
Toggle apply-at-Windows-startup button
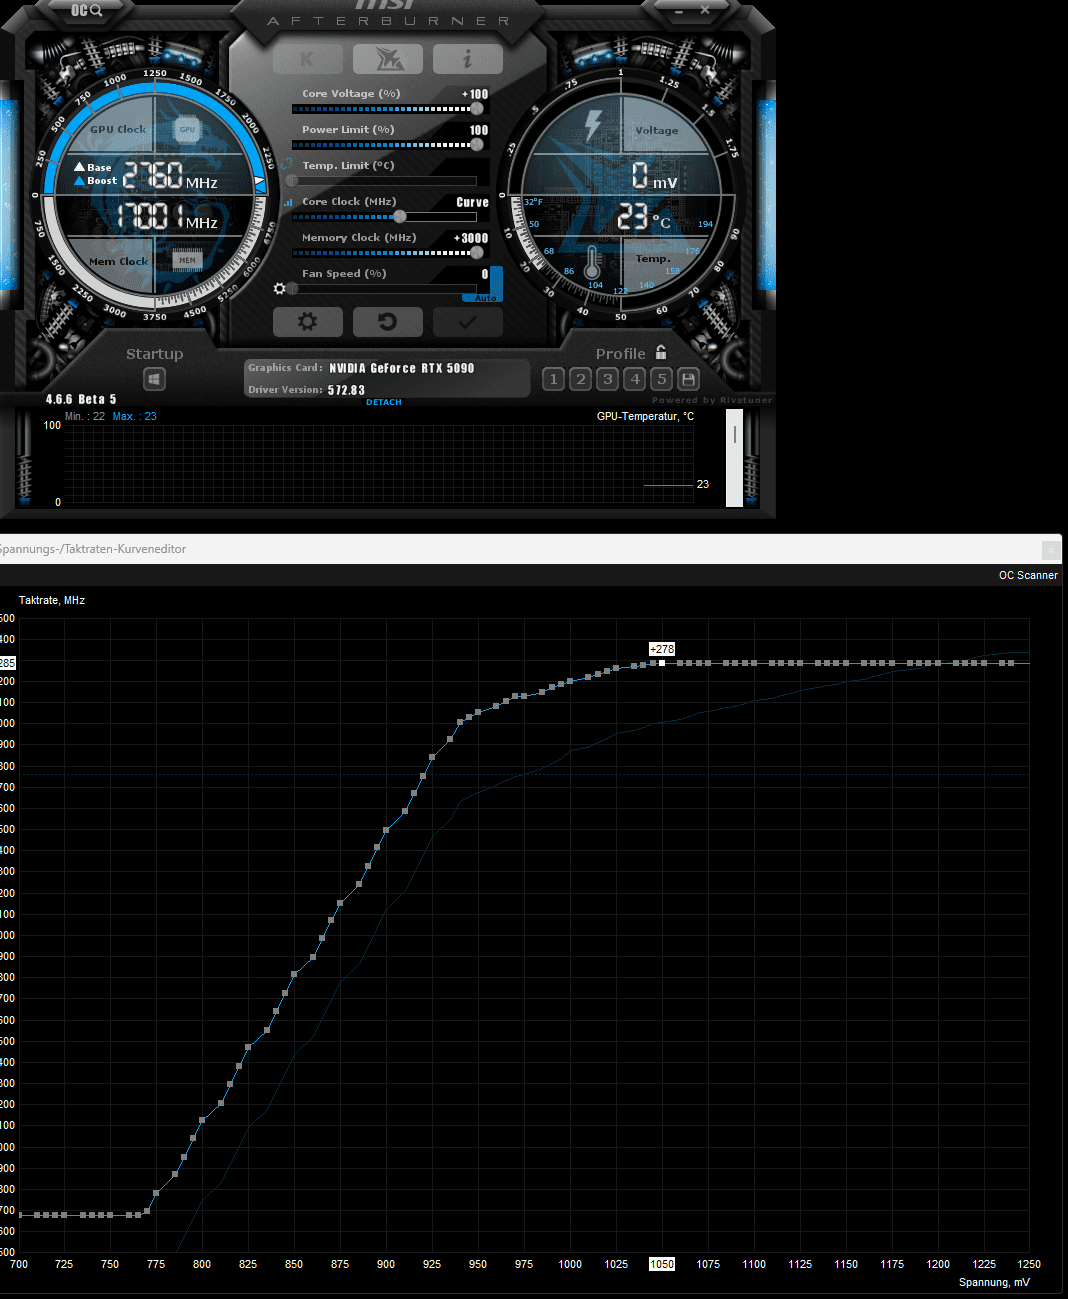click(154, 379)
